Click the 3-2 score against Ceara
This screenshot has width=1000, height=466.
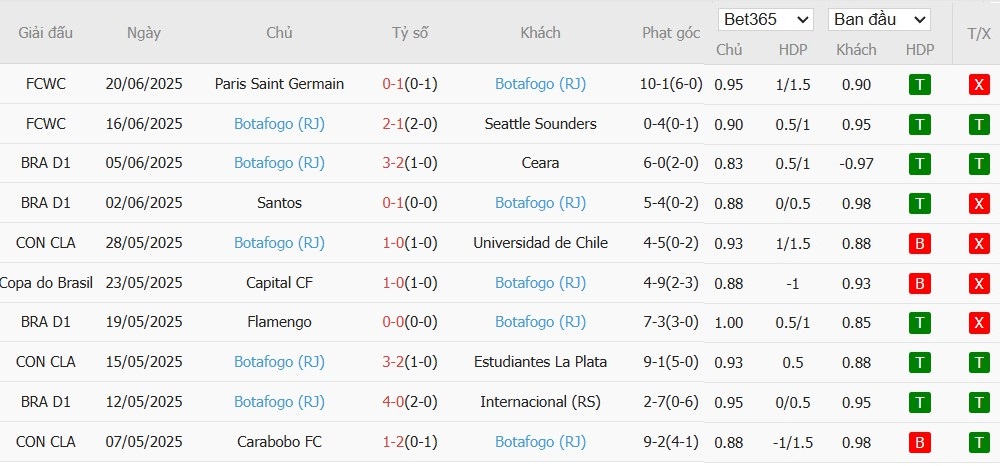pyautogui.click(x=392, y=163)
